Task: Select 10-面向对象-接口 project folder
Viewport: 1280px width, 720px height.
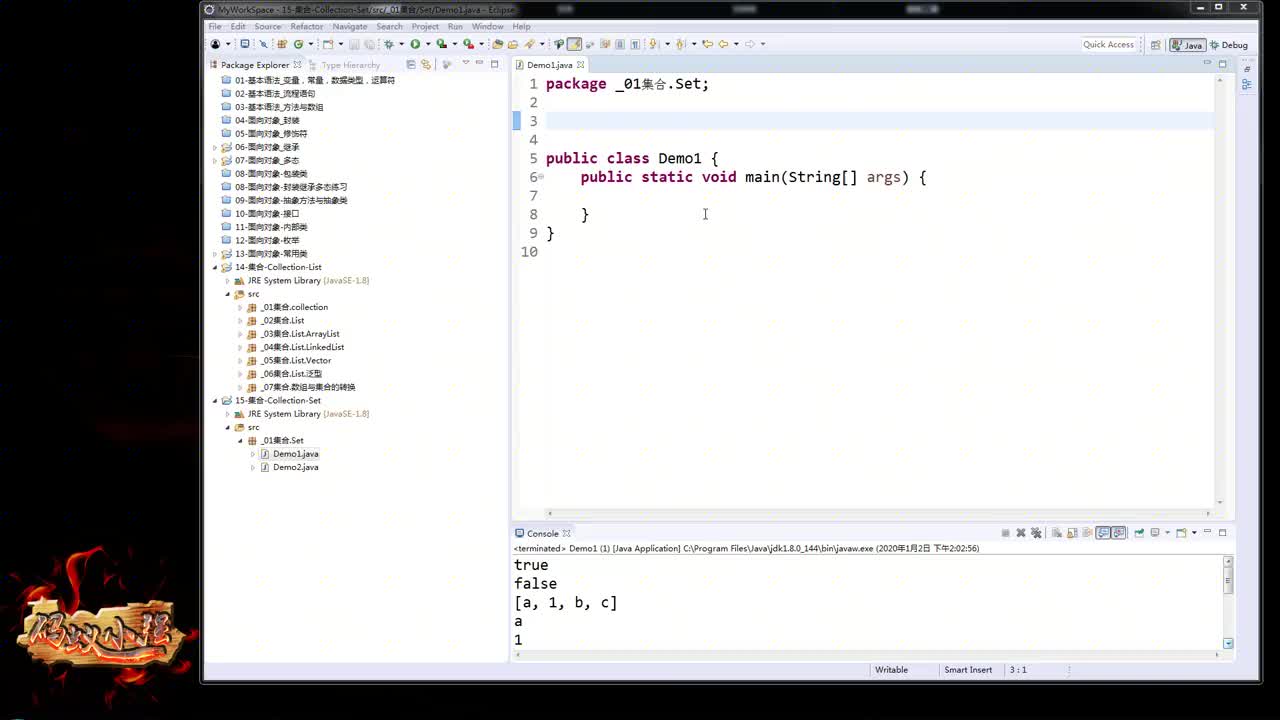Action: [260, 214]
